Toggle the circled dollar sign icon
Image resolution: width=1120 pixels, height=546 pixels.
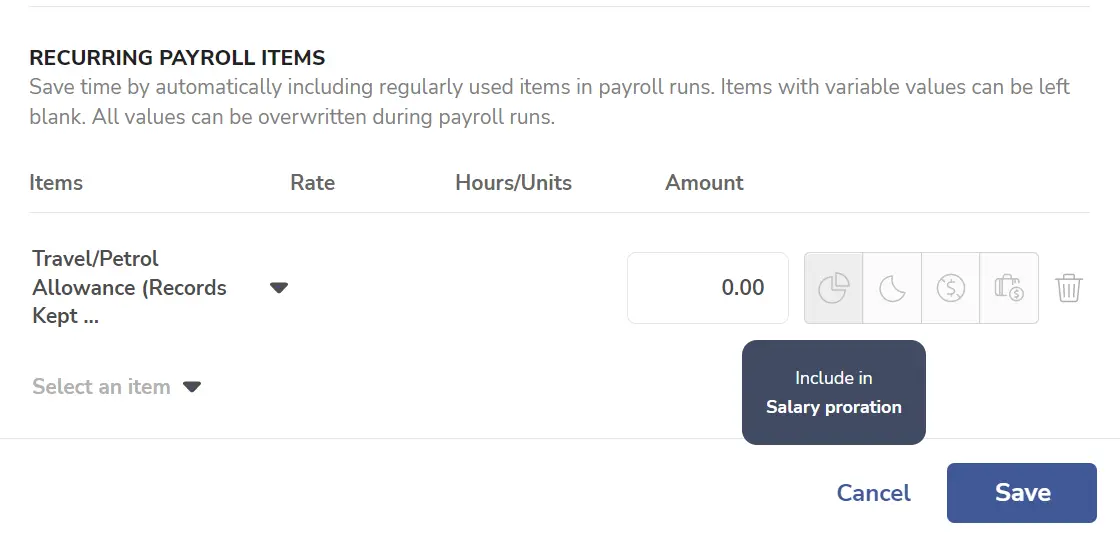pyautogui.click(x=951, y=288)
